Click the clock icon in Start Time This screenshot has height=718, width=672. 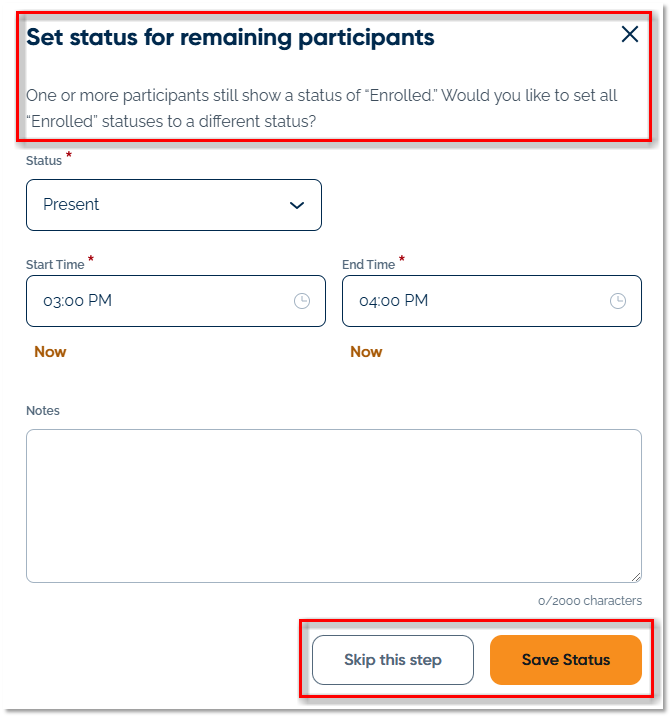302,301
